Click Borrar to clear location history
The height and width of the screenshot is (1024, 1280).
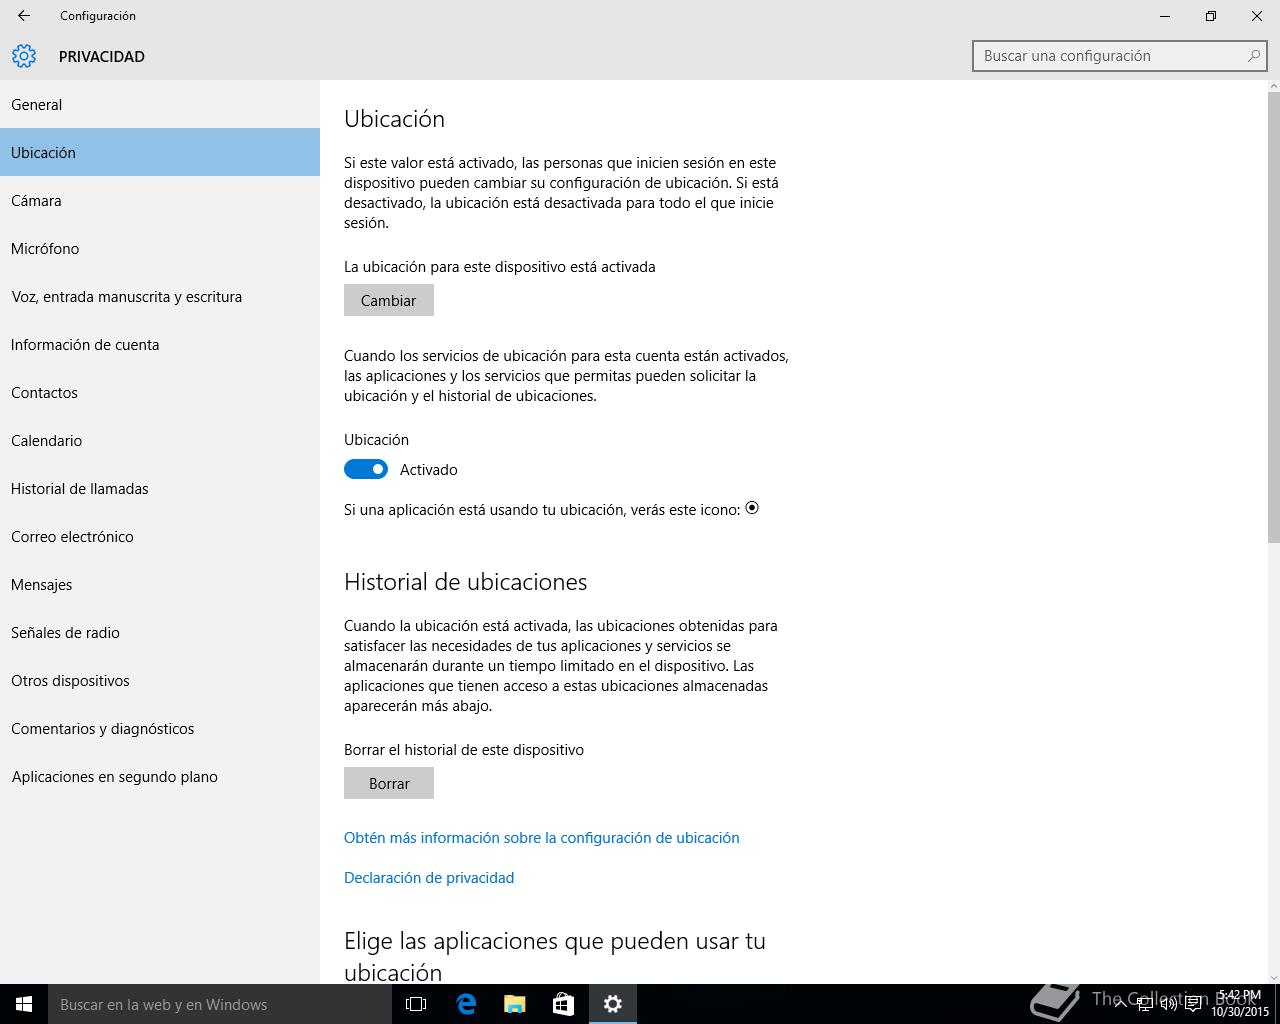pos(389,783)
